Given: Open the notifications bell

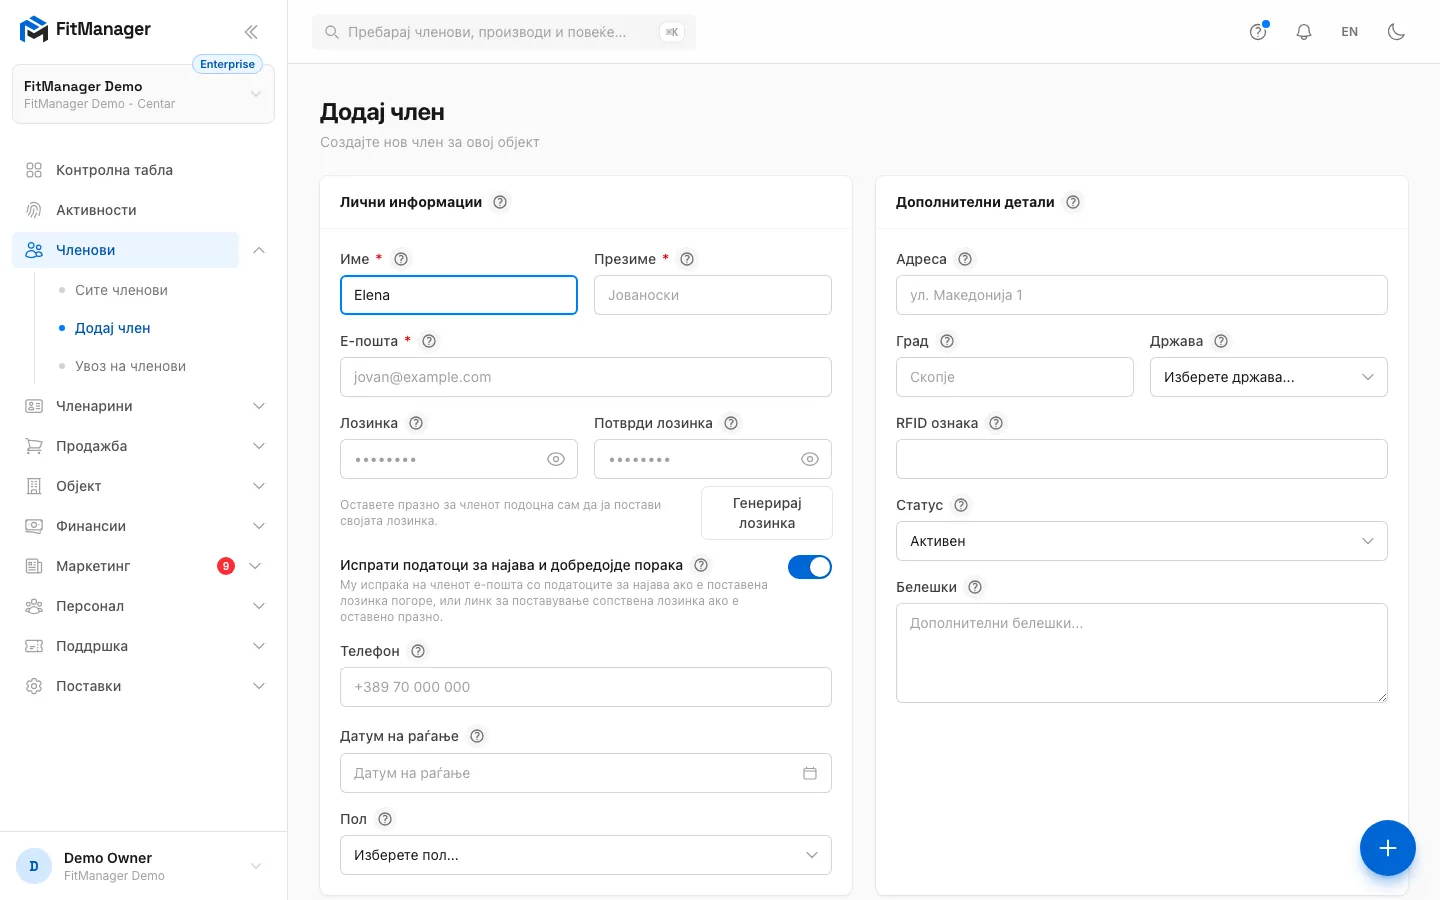Looking at the screenshot, I should coord(1304,32).
